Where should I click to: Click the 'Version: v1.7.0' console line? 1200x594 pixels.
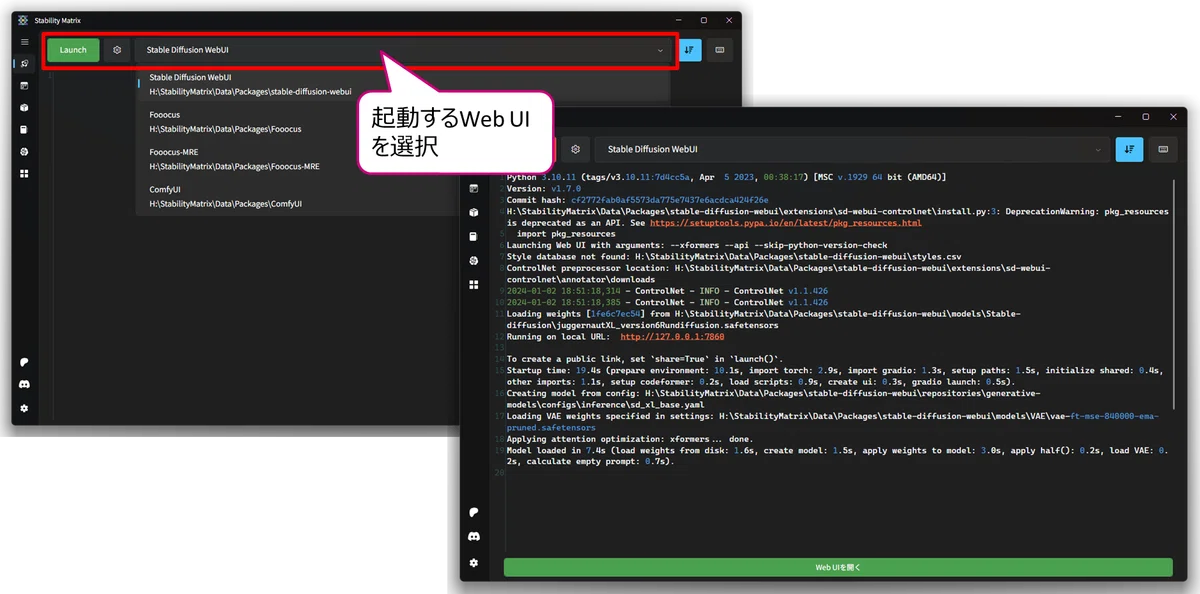(x=545, y=188)
